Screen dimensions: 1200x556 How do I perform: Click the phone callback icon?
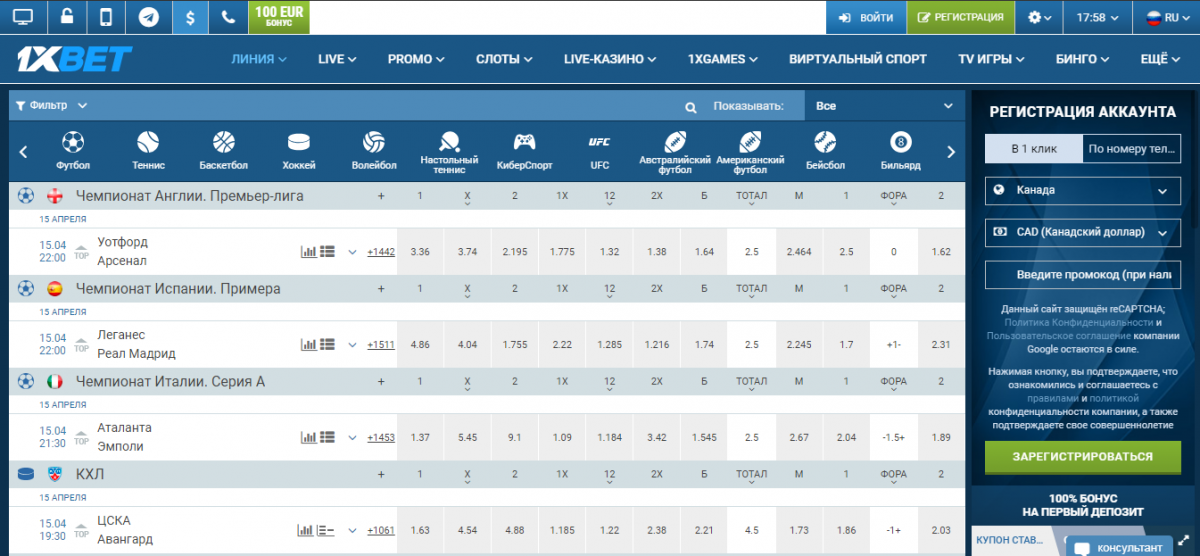coord(230,17)
